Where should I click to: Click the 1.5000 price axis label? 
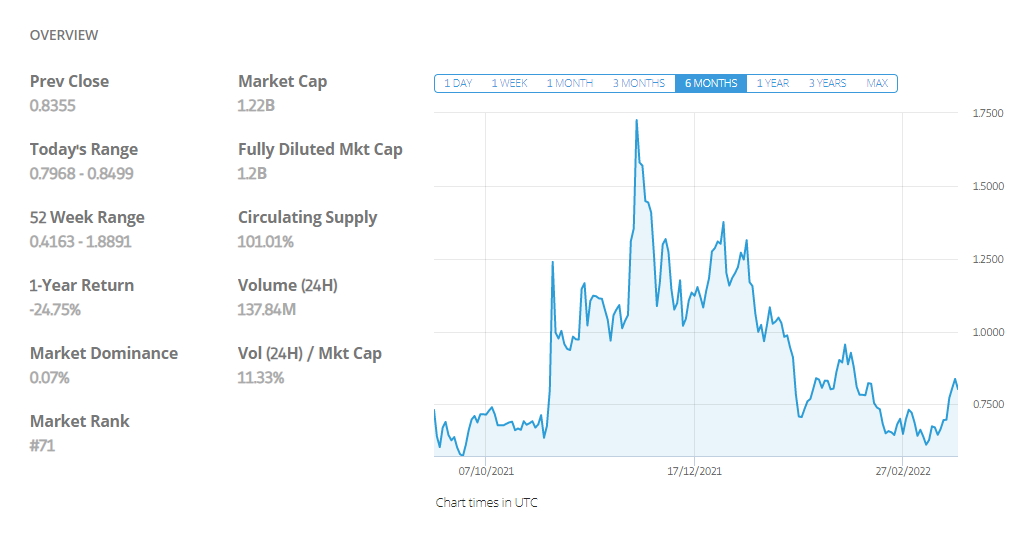click(x=988, y=186)
